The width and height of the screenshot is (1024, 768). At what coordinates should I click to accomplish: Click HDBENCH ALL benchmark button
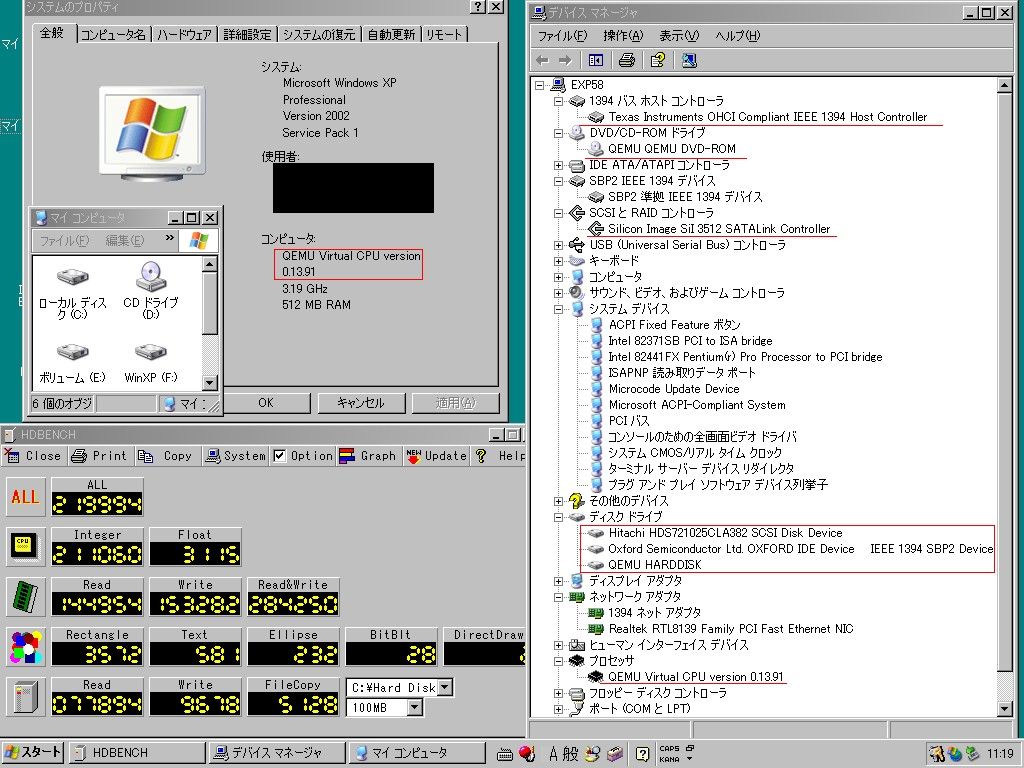point(25,497)
